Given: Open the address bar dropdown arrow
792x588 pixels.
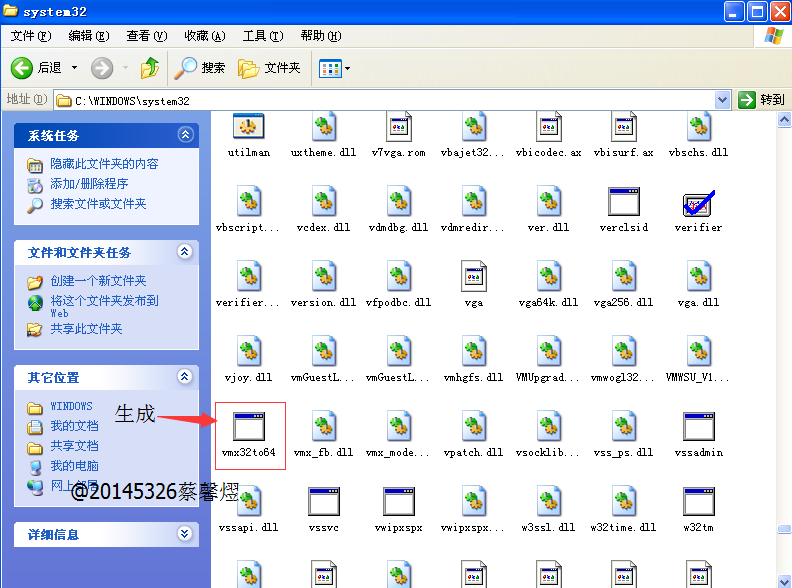Looking at the screenshot, I should tap(723, 100).
